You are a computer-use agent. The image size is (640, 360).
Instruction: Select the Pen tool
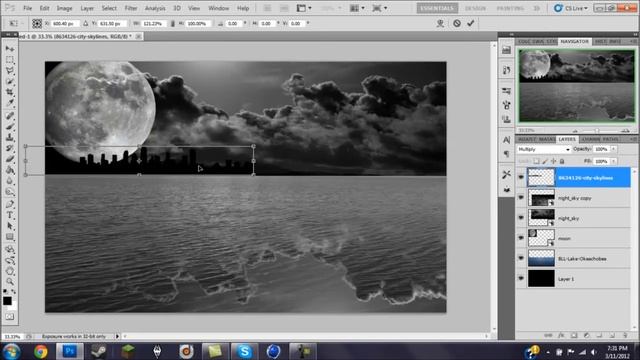point(10,204)
